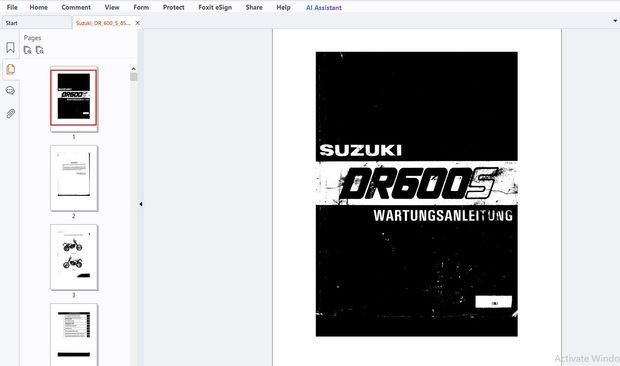This screenshot has width=620, height=366.
Task: Open the Comments panel icon
Action: 10,91
